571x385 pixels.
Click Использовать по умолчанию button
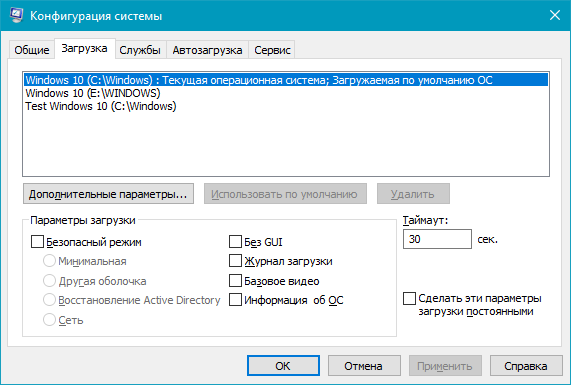[x=285, y=194]
